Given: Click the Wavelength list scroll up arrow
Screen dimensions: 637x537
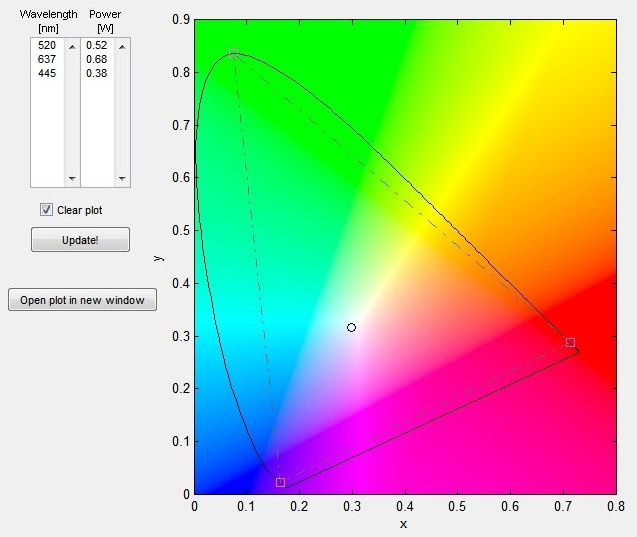Looking at the screenshot, I should [x=71, y=46].
